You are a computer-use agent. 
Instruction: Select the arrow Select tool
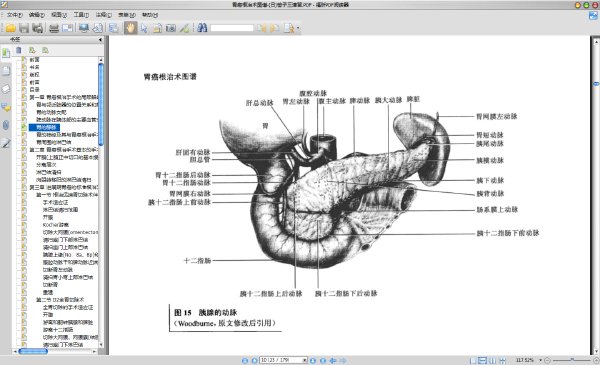point(144,28)
